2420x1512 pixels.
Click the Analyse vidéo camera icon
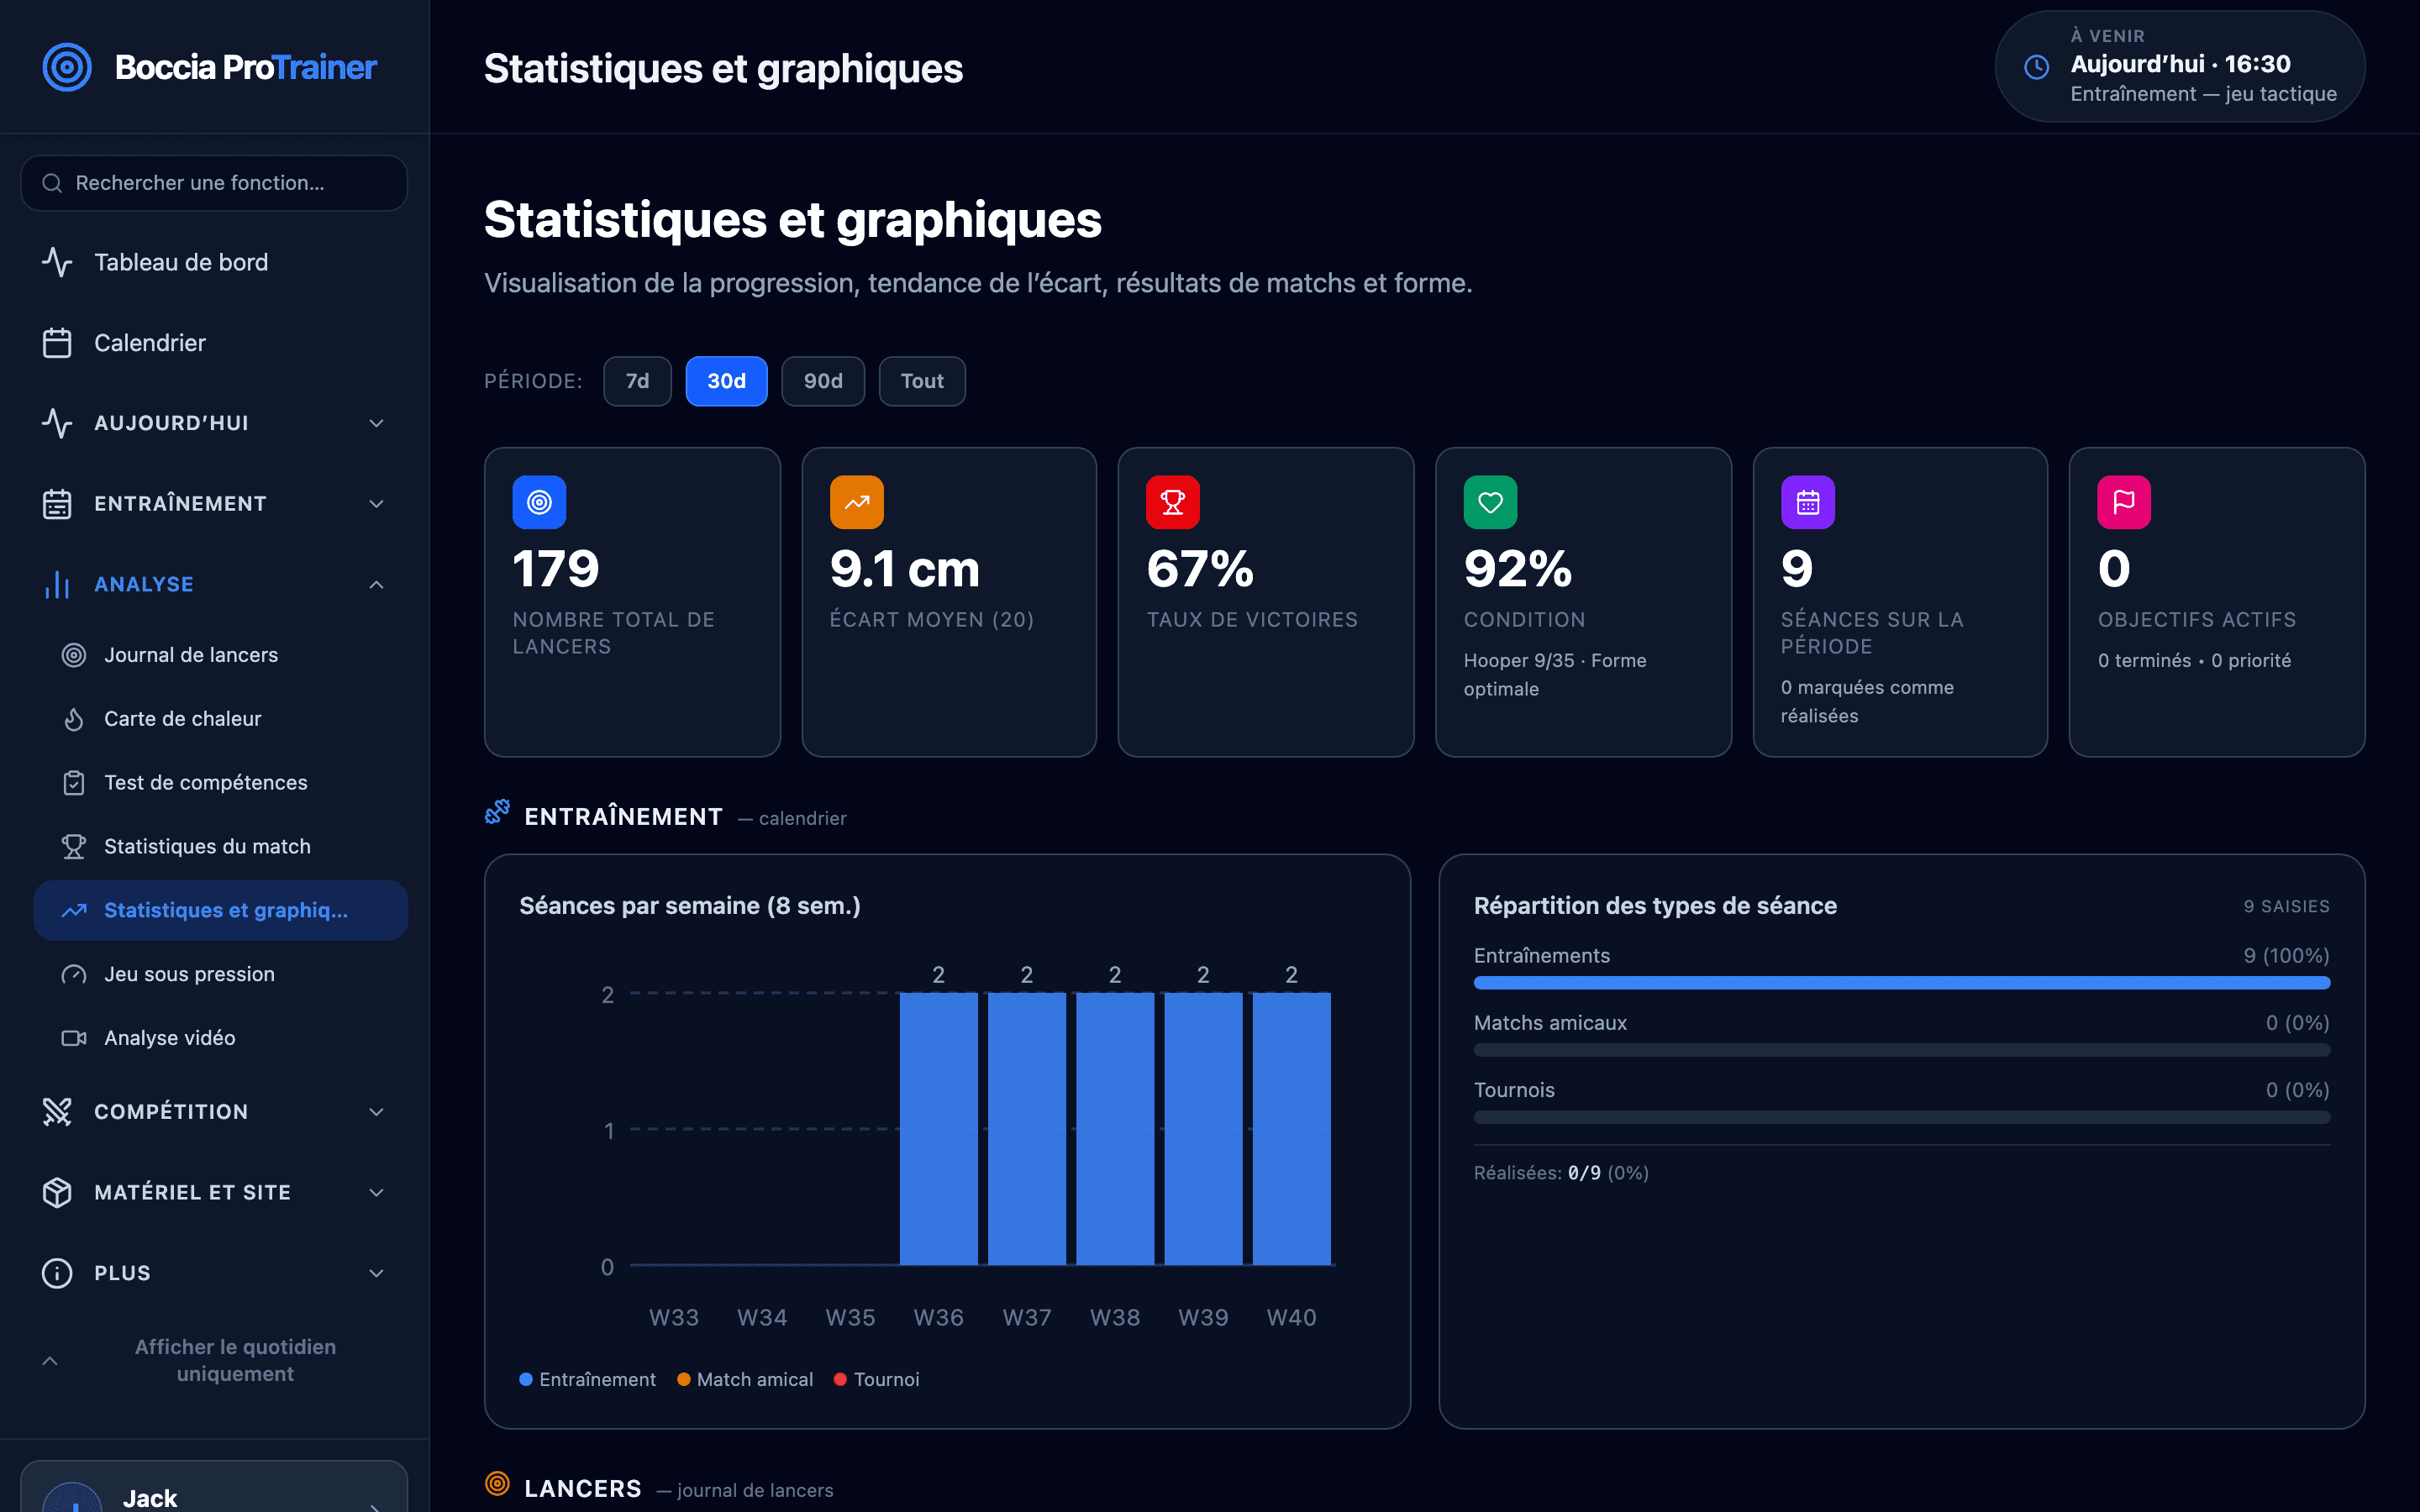click(74, 1038)
